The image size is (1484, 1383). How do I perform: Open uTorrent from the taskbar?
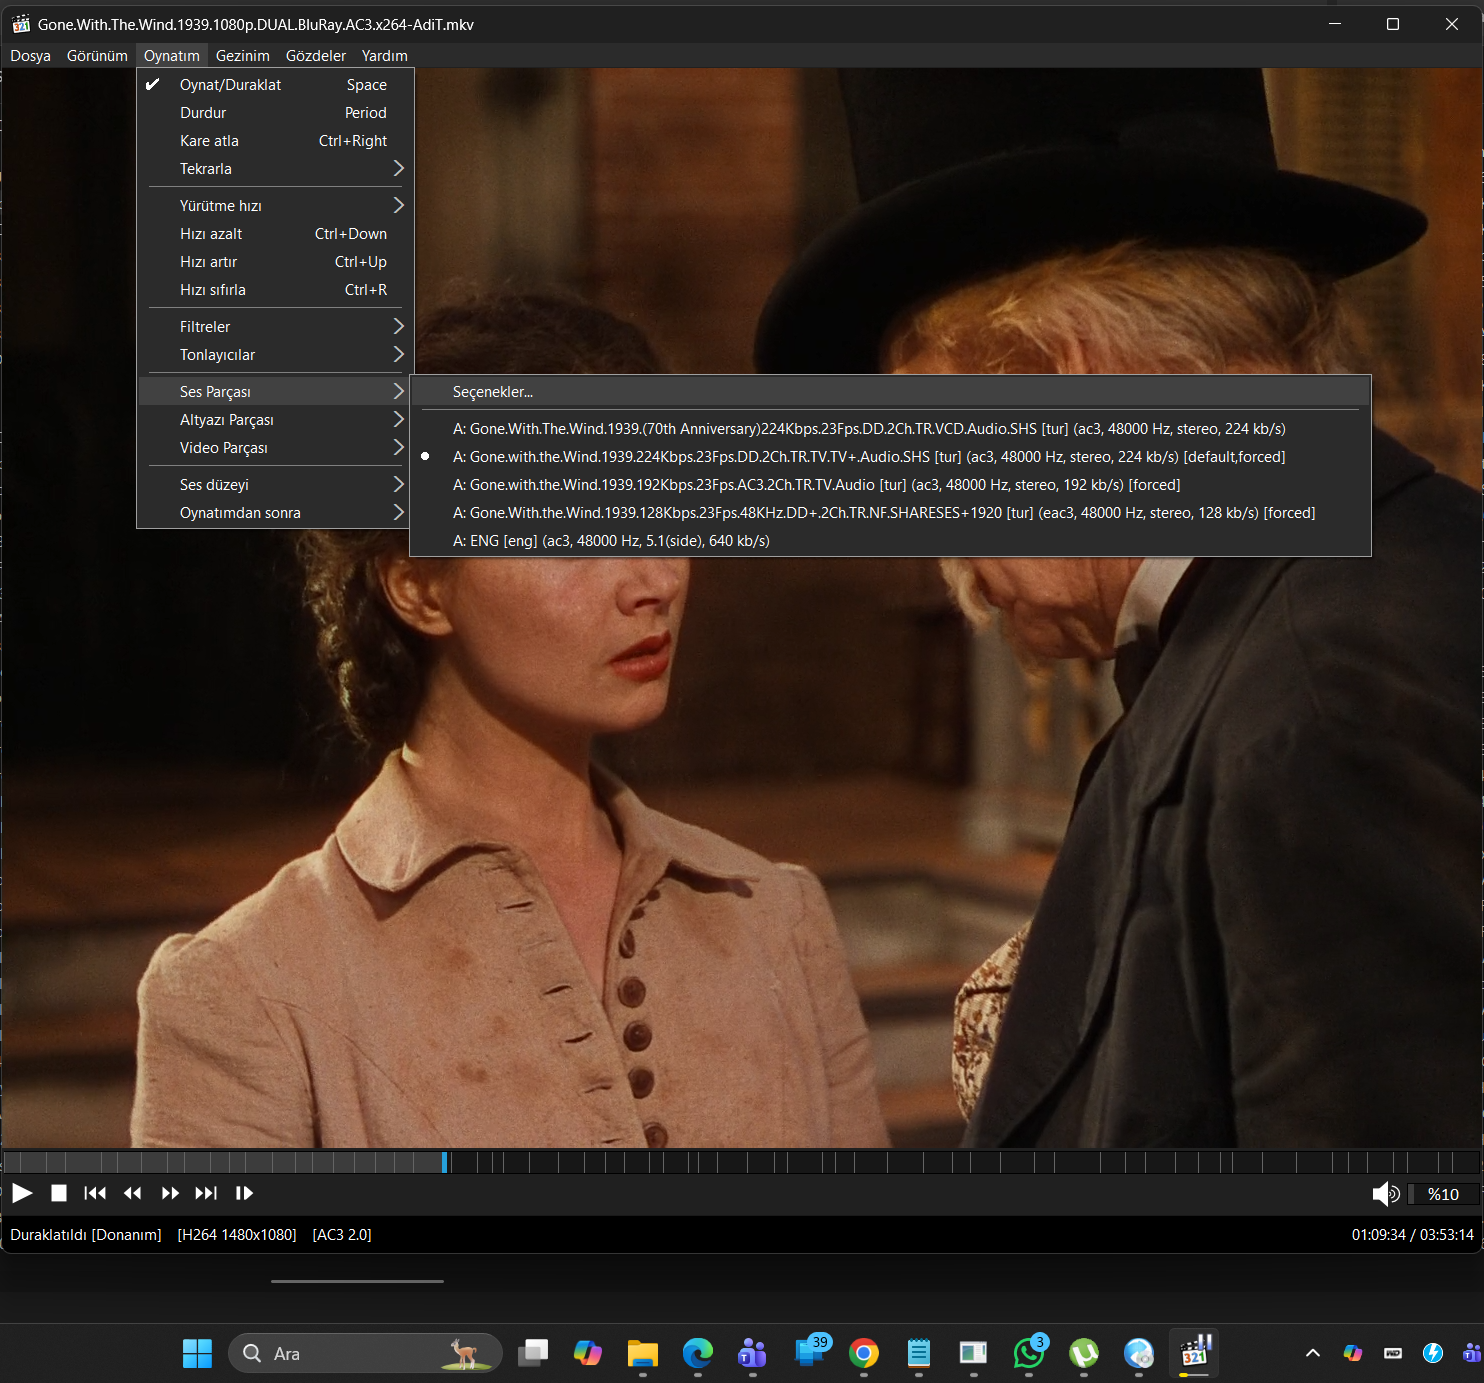[x=1084, y=1353]
